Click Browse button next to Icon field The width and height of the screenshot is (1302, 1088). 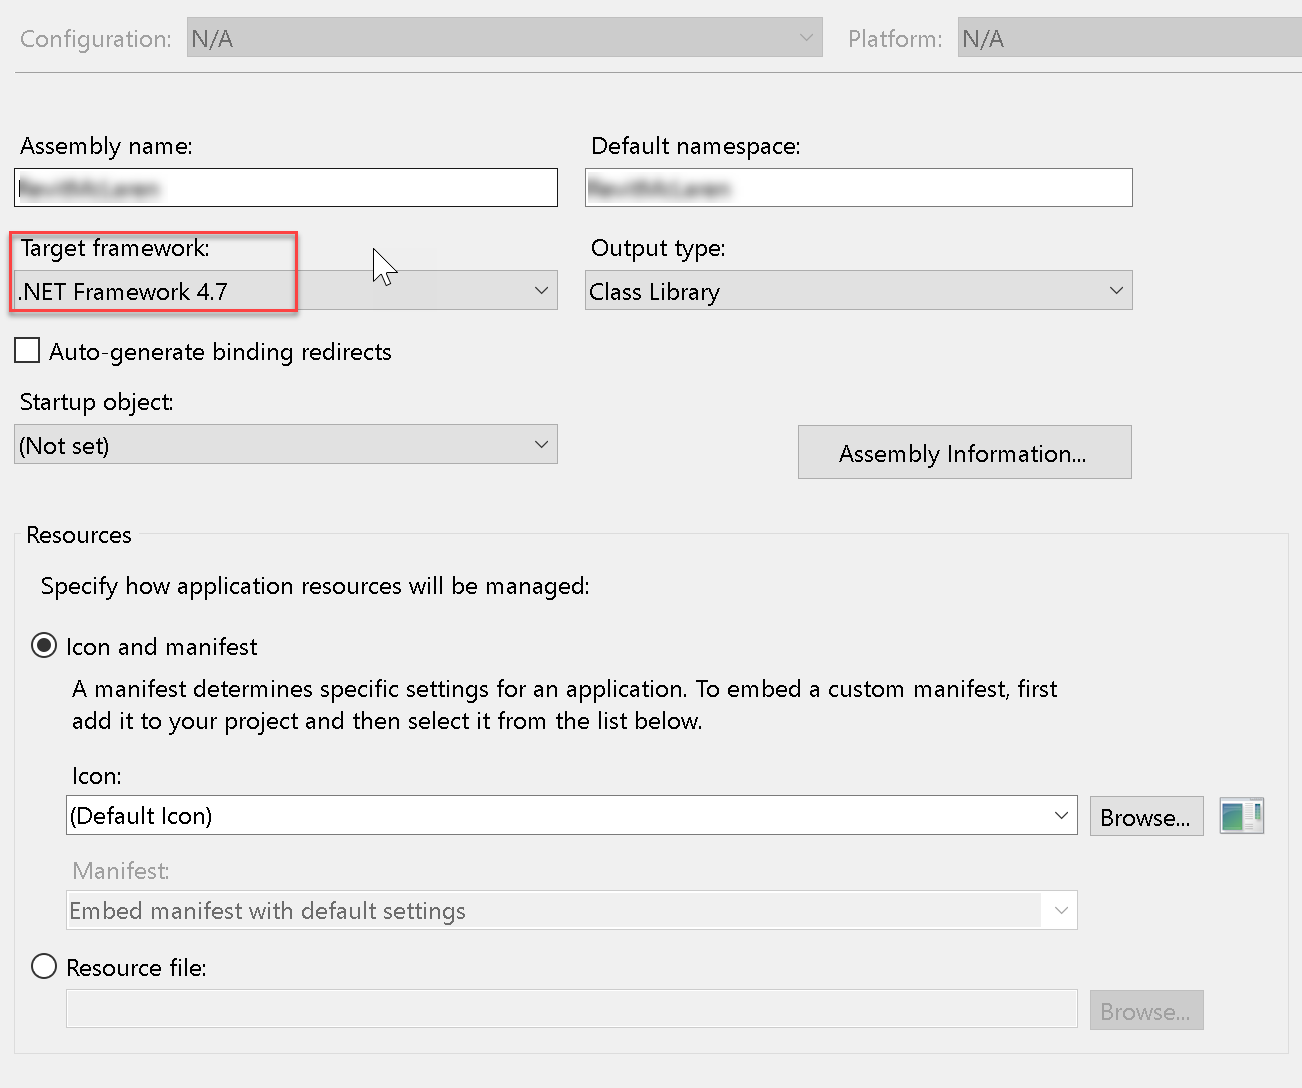point(1146,817)
